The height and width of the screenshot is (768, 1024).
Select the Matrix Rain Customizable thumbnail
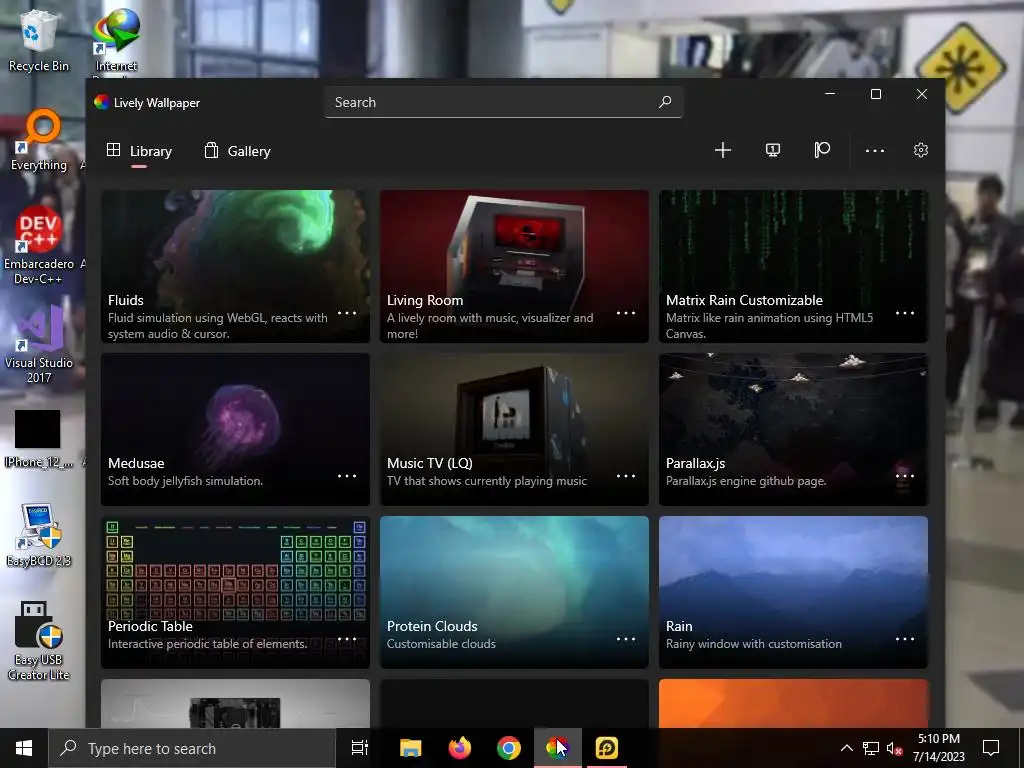(x=793, y=266)
